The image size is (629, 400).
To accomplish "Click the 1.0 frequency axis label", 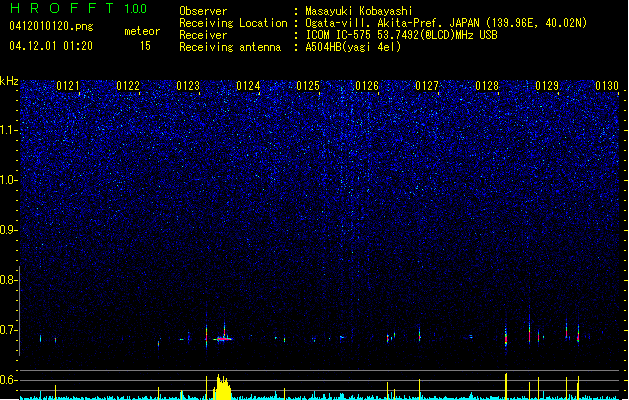I will pyautogui.click(x=7, y=180).
